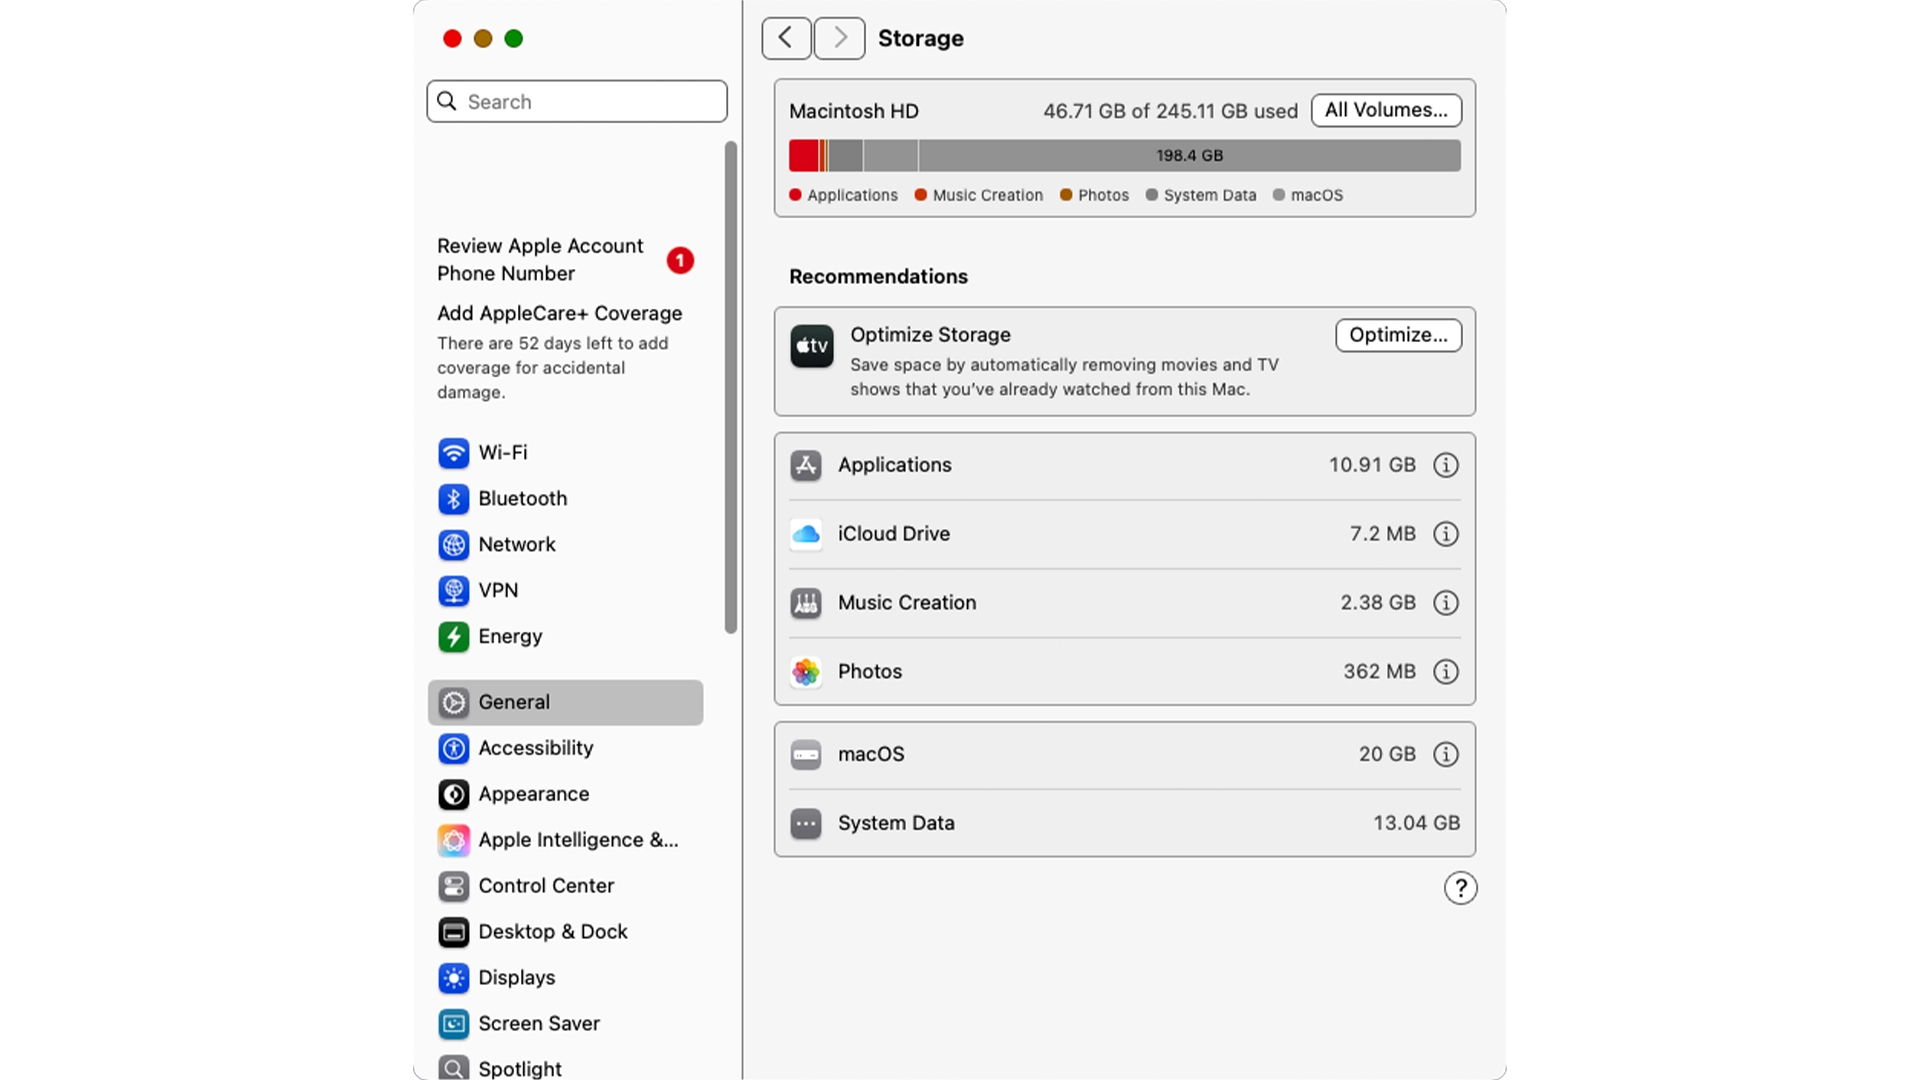Screen dimensions: 1920x1080
Task: Open Desktop & Dock icon
Action: (x=453, y=933)
